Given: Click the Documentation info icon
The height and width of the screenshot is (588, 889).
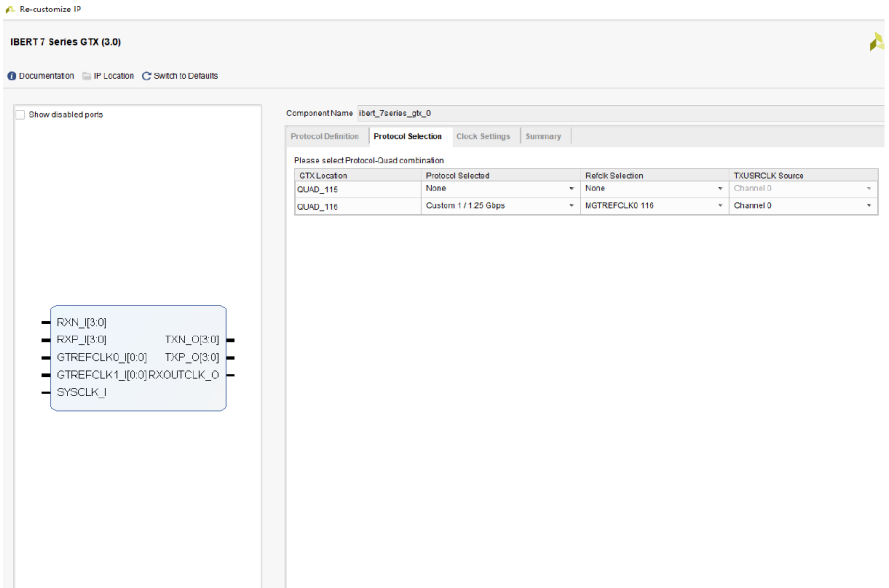Looking at the screenshot, I should coord(11,76).
